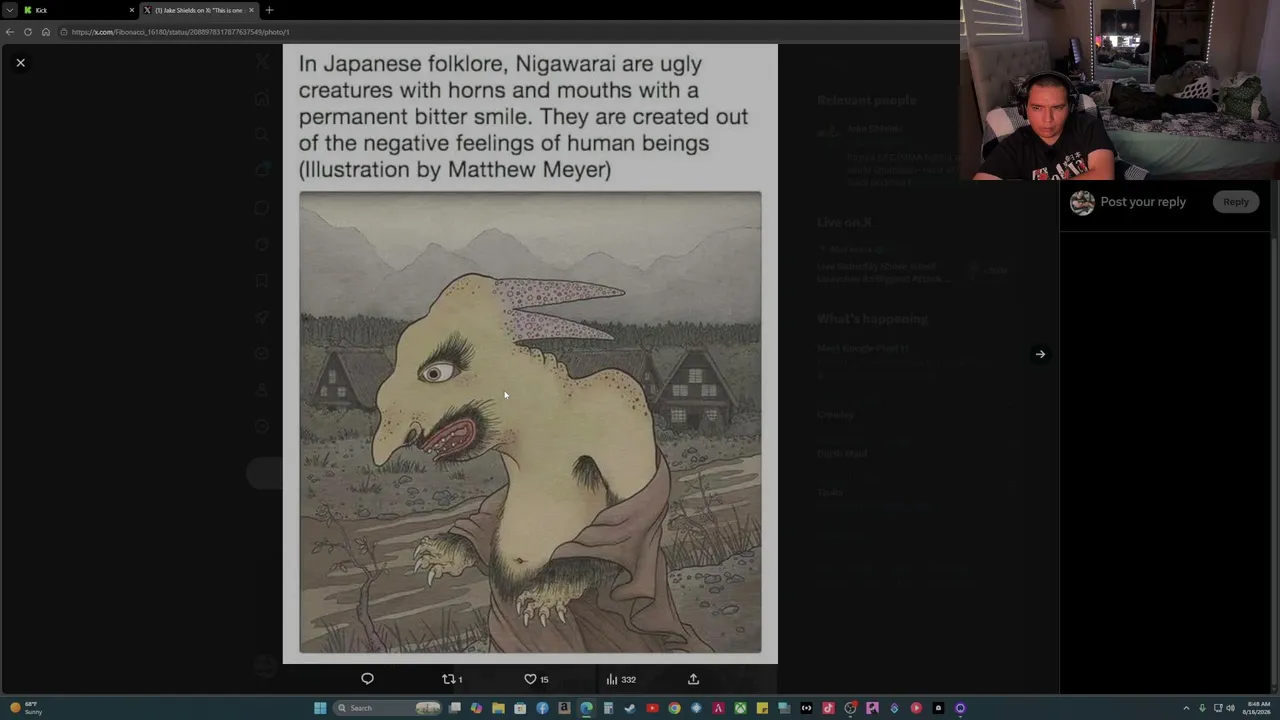Reload the current page
Viewport: 1280px width, 720px height.
coord(28,32)
